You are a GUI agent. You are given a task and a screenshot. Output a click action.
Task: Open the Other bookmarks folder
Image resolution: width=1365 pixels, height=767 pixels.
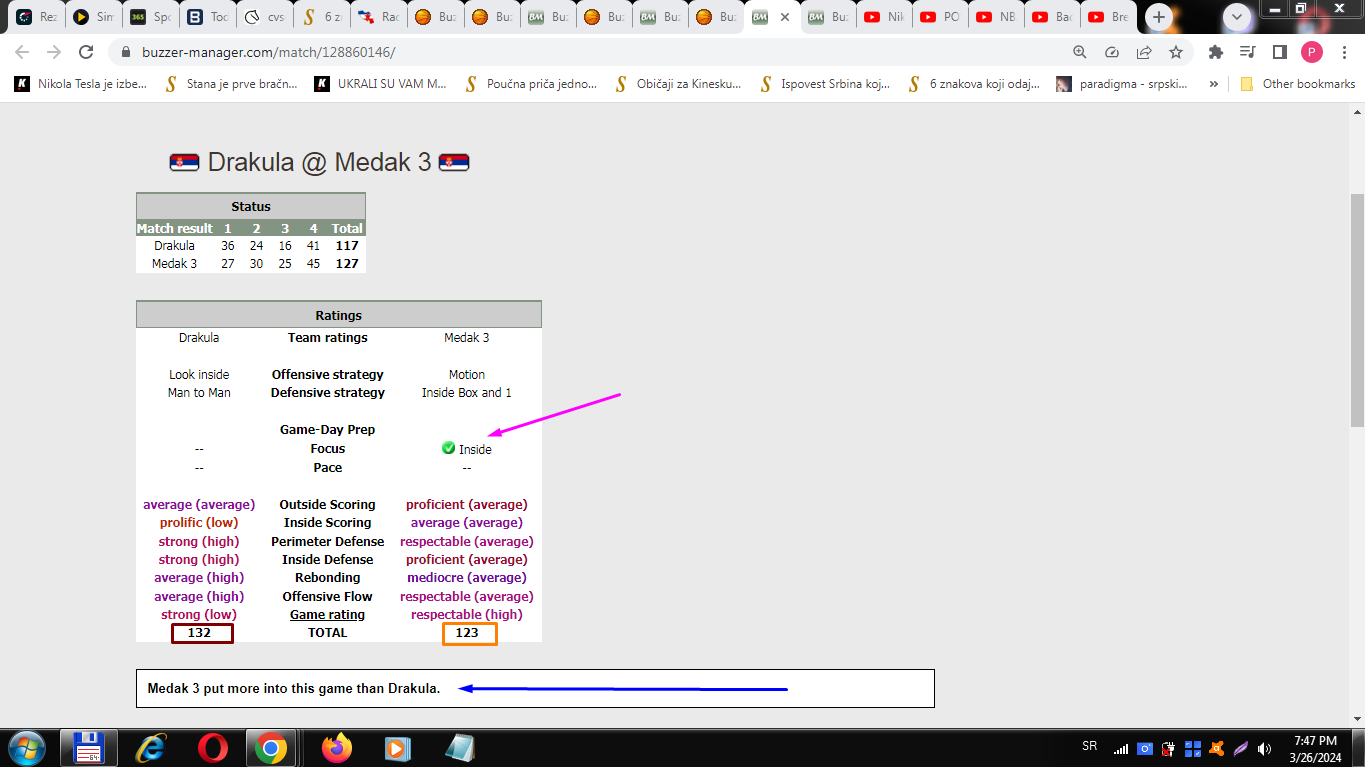click(1298, 84)
